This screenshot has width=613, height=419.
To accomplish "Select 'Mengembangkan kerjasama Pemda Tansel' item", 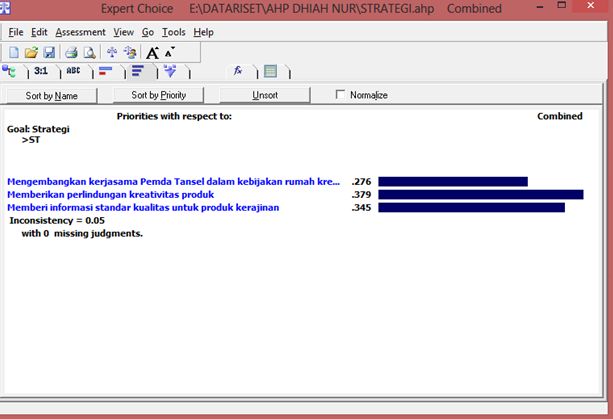I will tap(173, 182).
